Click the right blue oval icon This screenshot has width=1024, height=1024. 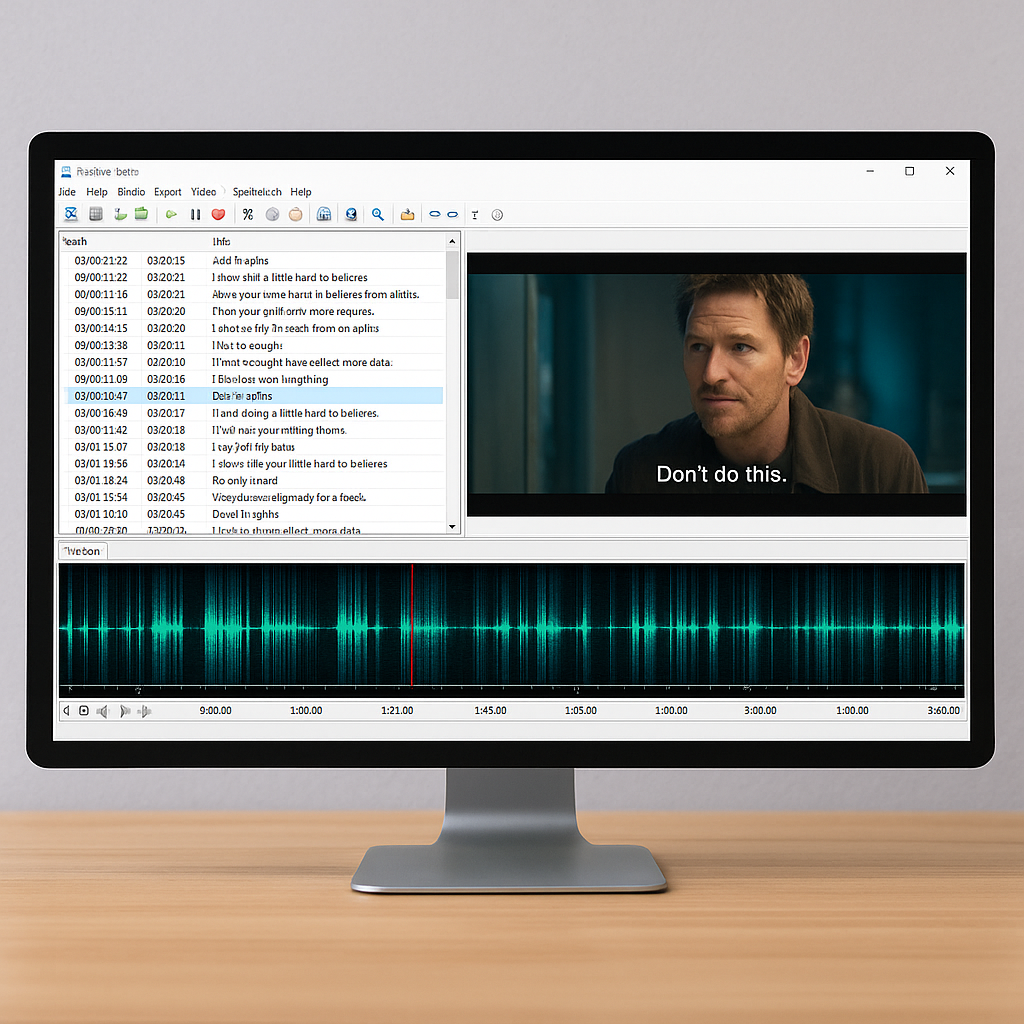(453, 214)
